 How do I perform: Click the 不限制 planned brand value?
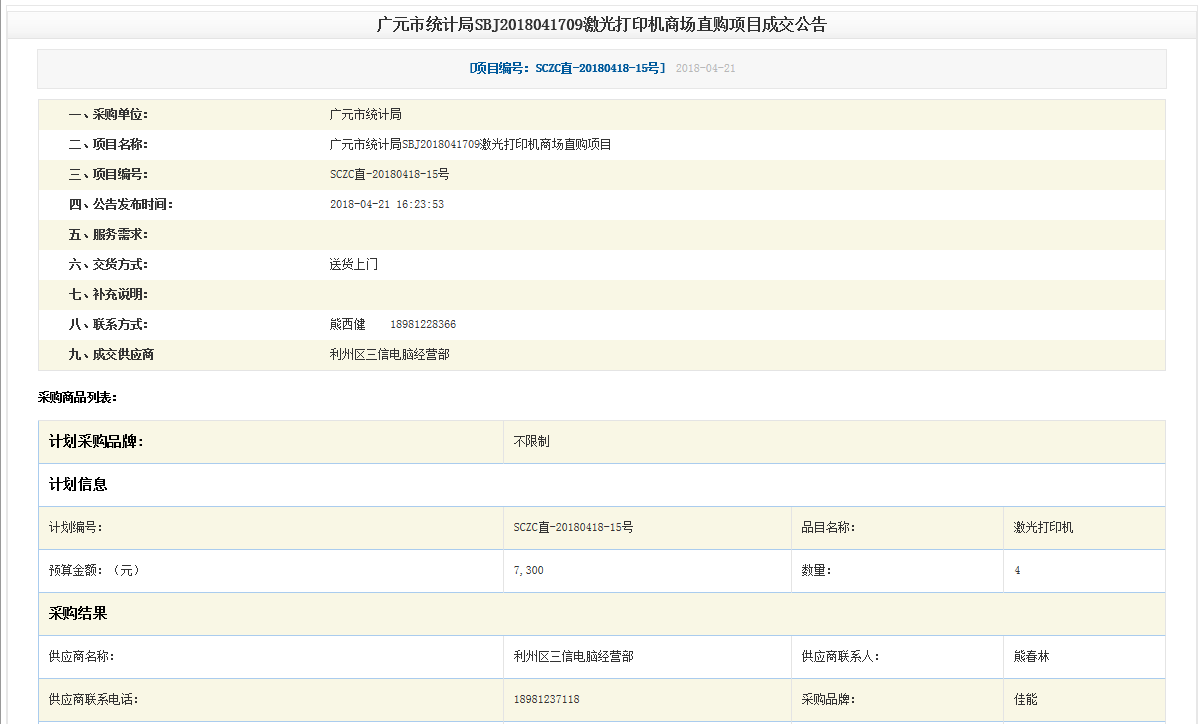[531, 441]
